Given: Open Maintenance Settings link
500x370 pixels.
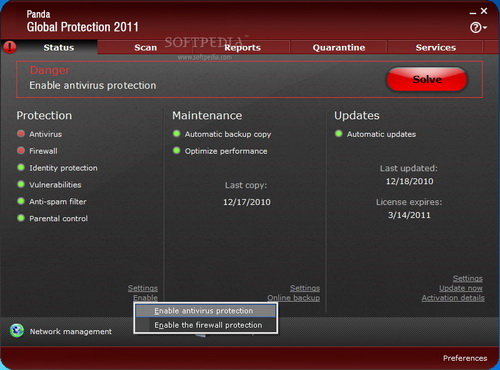Looking at the screenshot, I should click(305, 288).
